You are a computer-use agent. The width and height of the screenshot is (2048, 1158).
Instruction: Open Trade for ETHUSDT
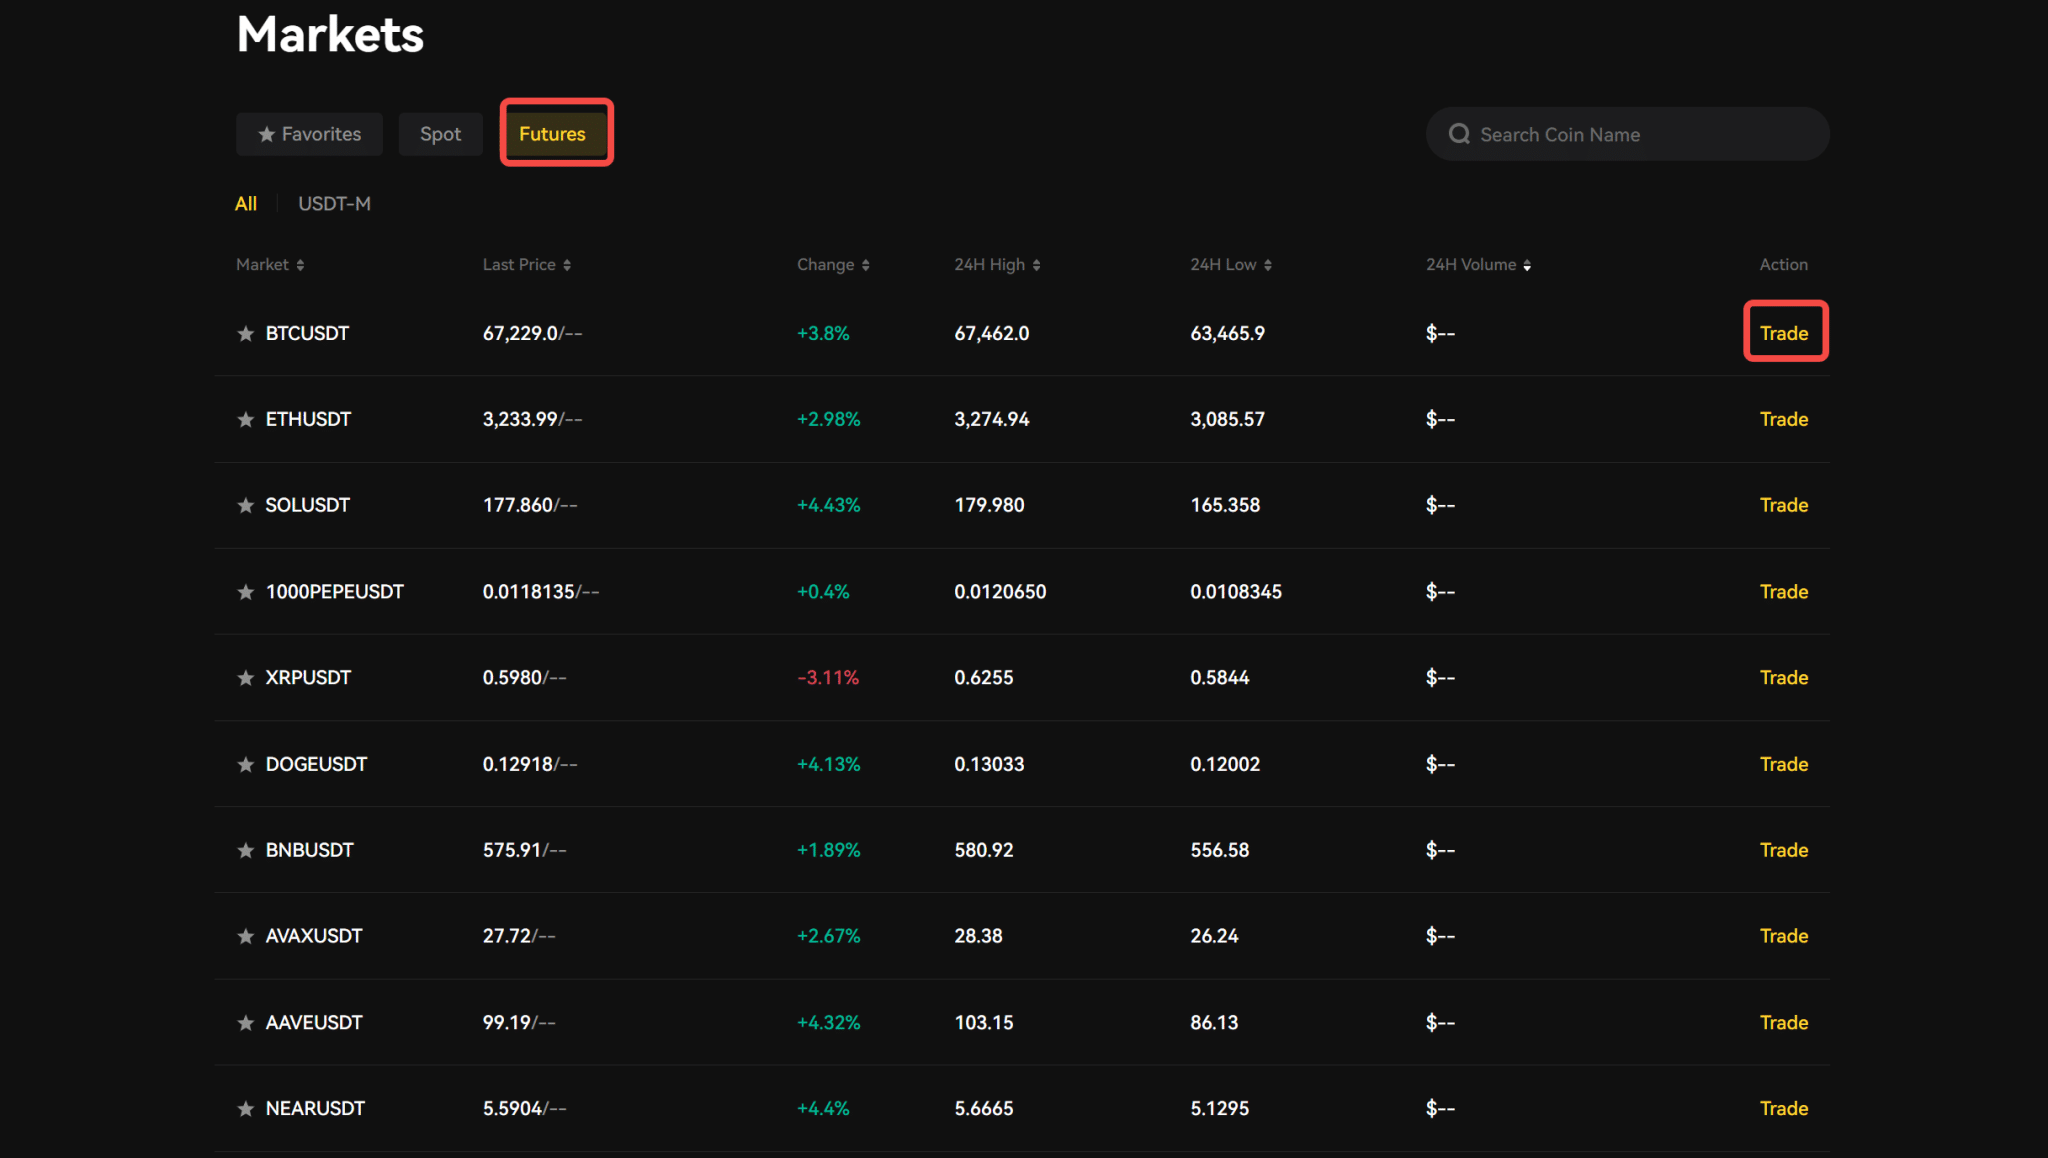pos(1784,419)
